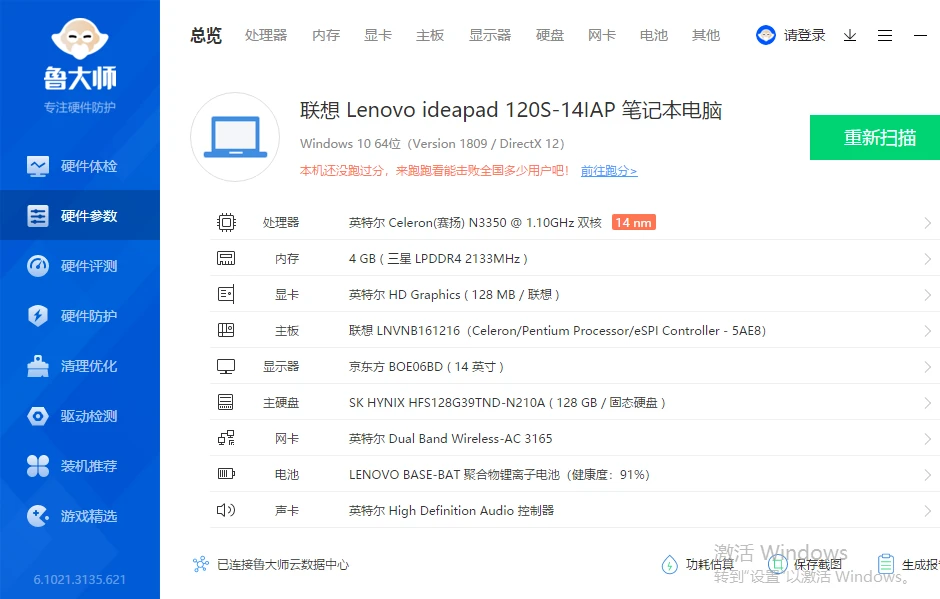Click the 保存截图 label
The image size is (940, 599).
[818, 564]
